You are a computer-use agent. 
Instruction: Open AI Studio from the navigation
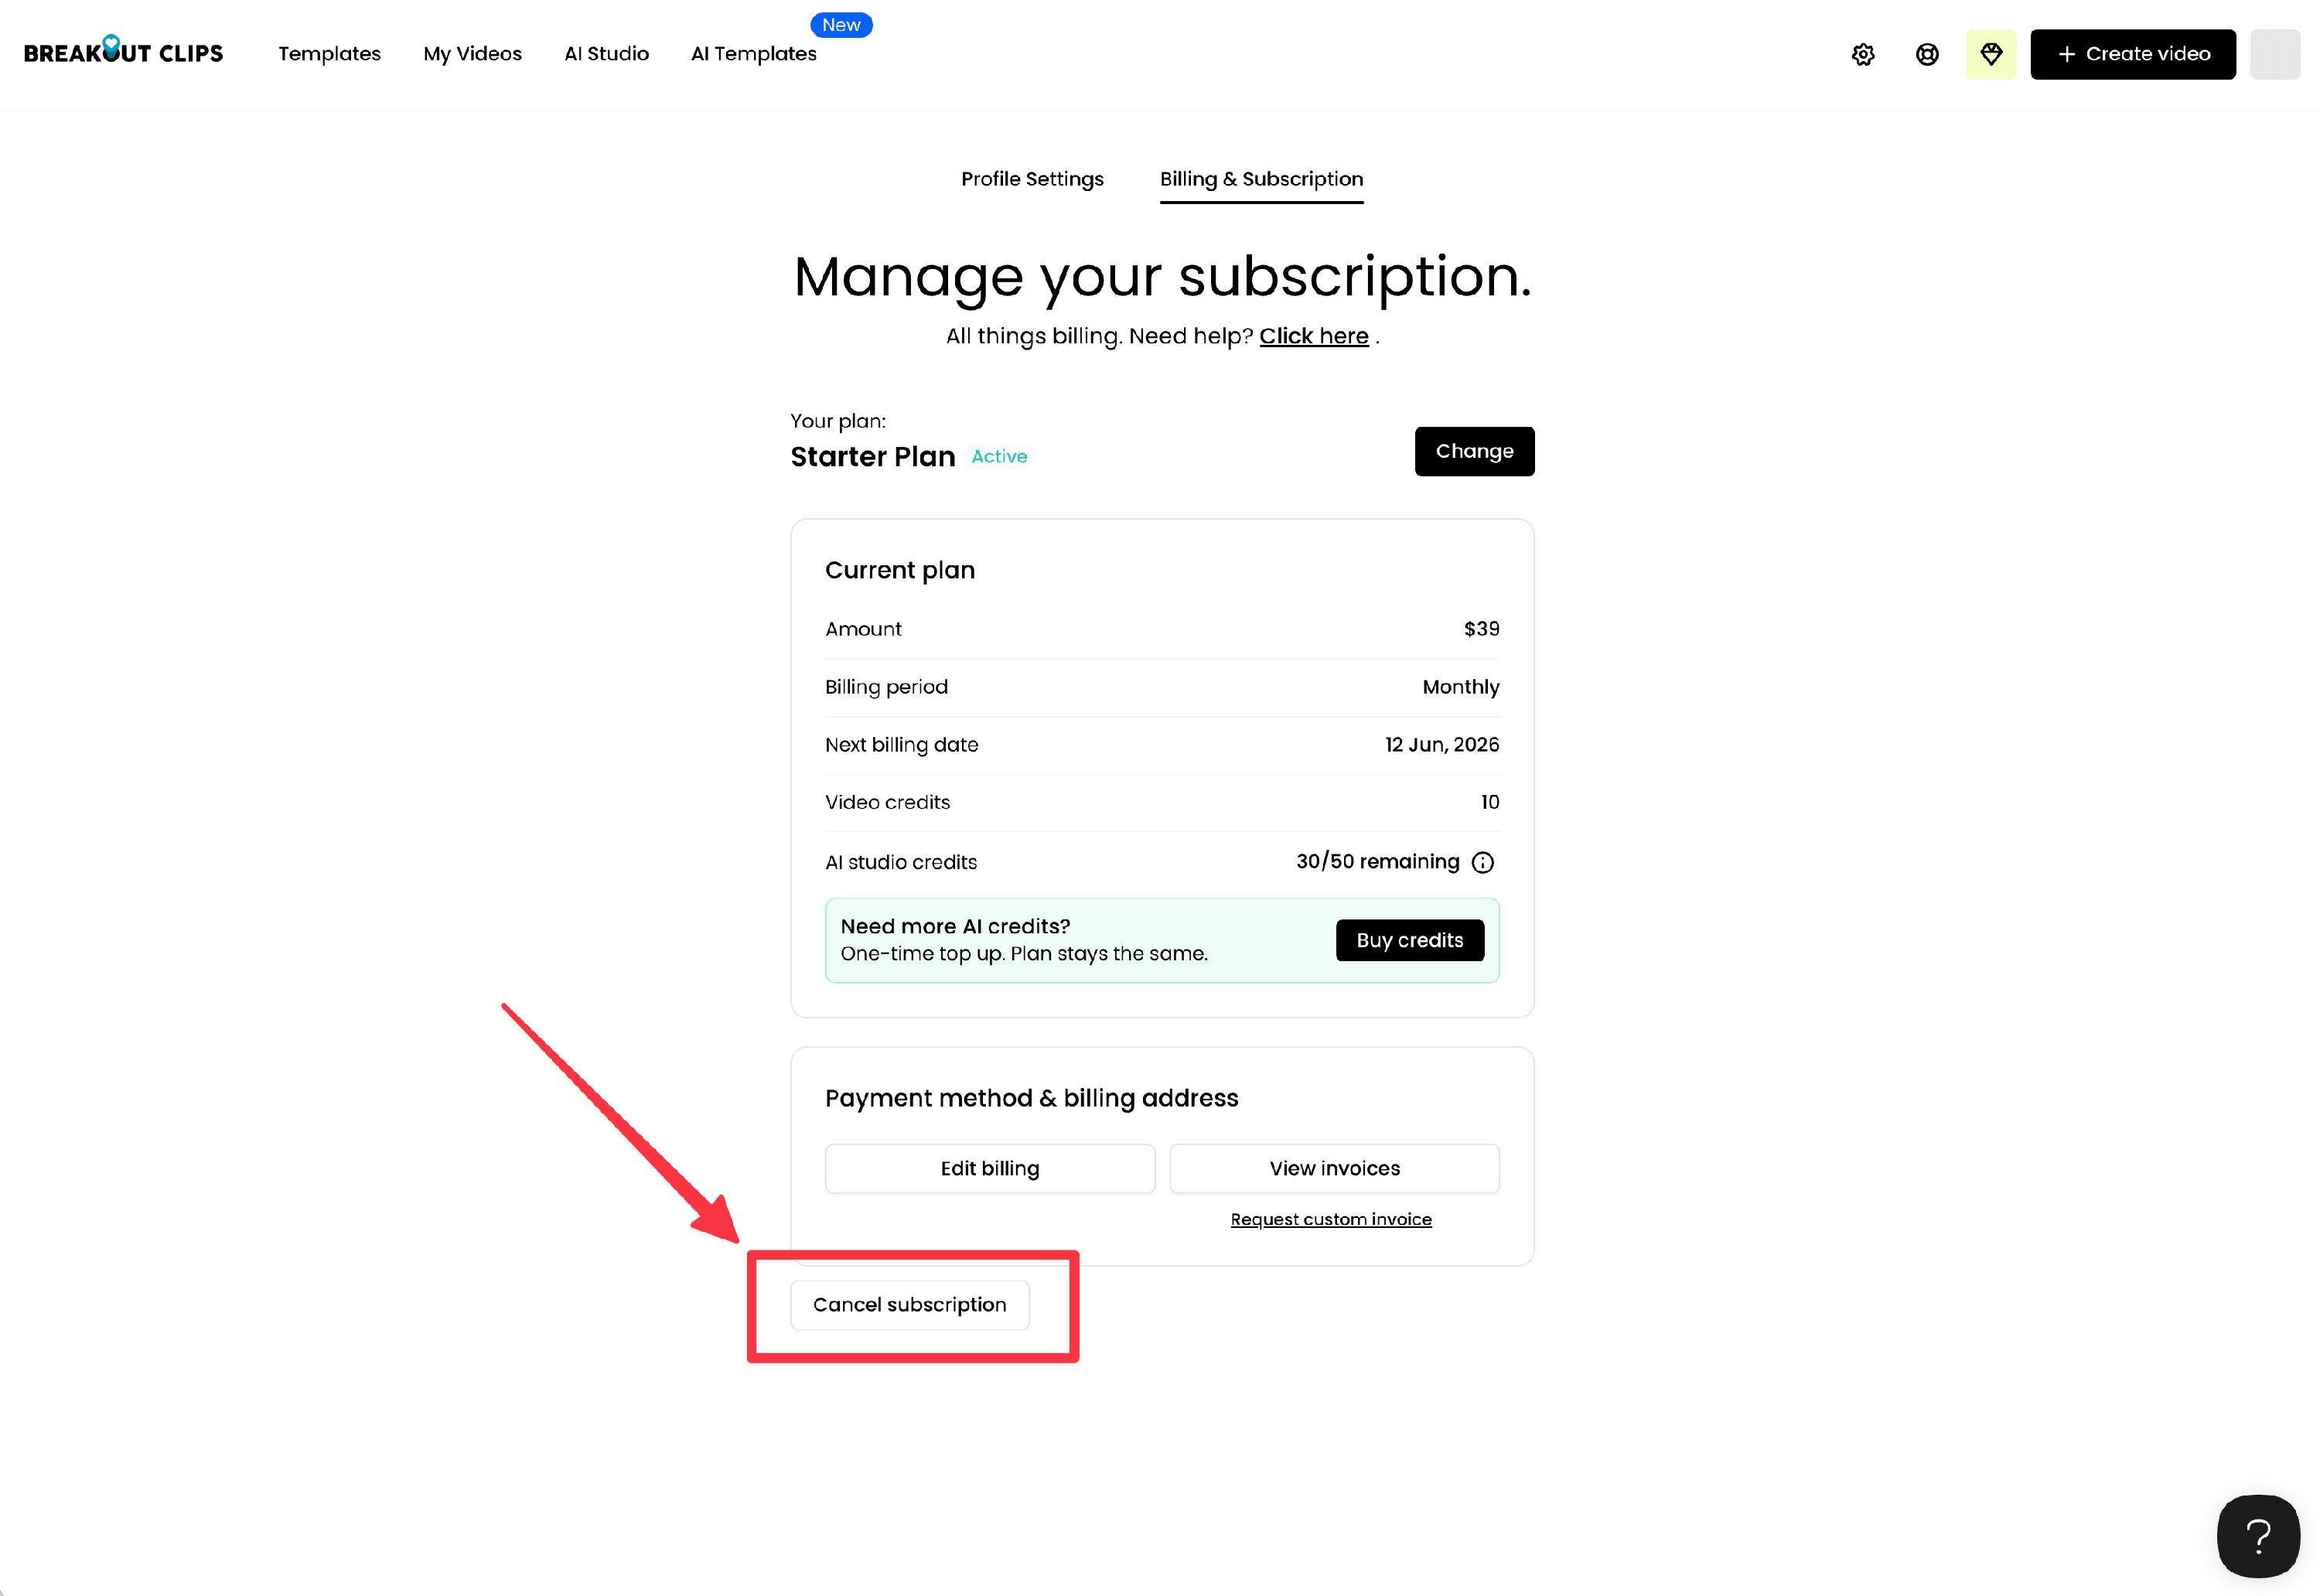[x=606, y=54]
